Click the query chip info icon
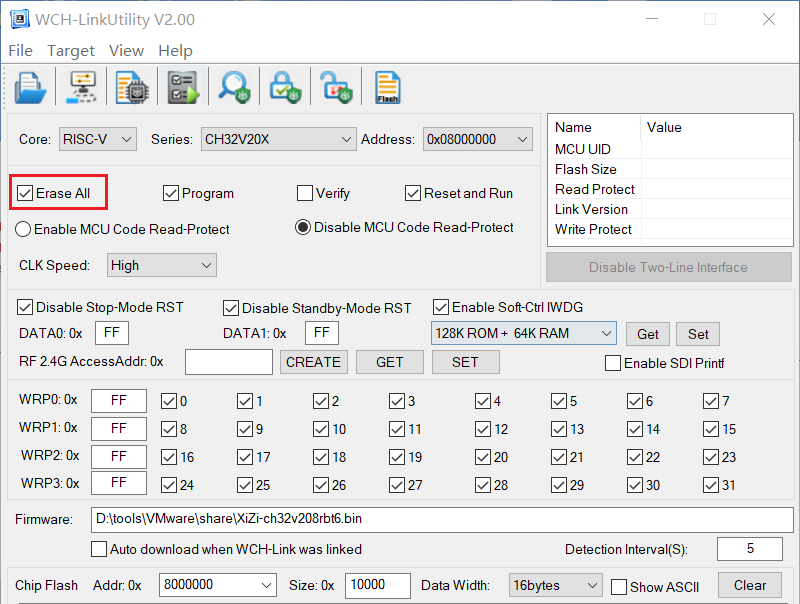The height and width of the screenshot is (604, 800). point(132,88)
